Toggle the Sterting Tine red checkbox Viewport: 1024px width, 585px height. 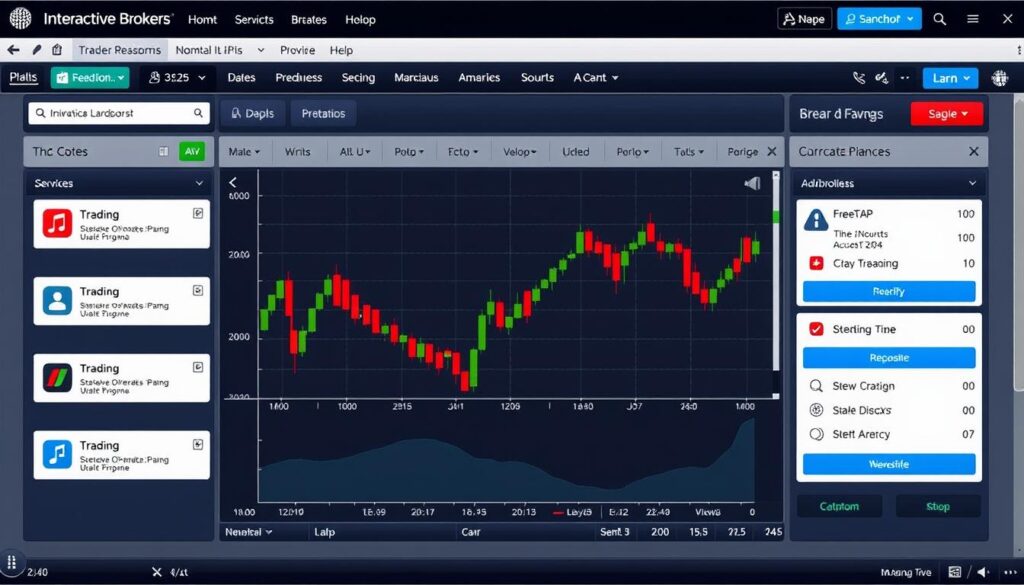(x=816, y=329)
